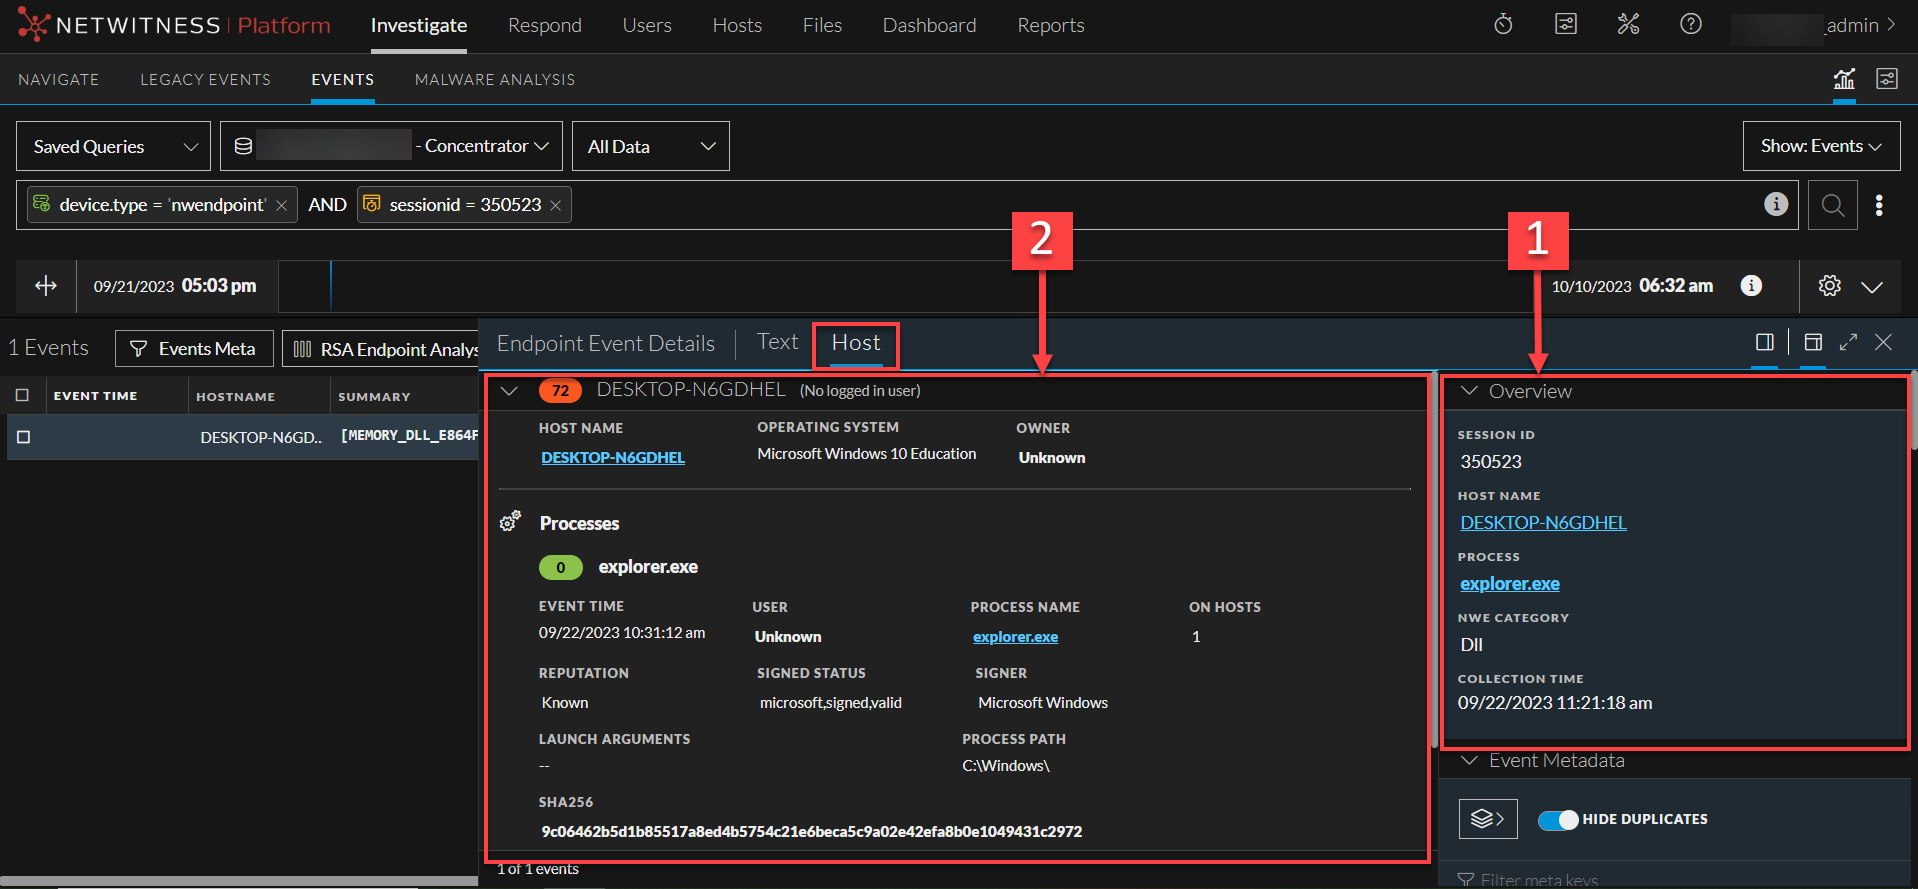Click the stopwatch jobs icon in header
Screen dimensions: 1918x889
point(1503,24)
